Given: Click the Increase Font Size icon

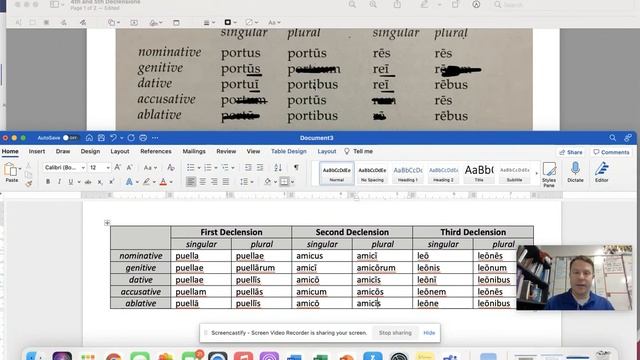Looking at the screenshot, I should [118, 167].
